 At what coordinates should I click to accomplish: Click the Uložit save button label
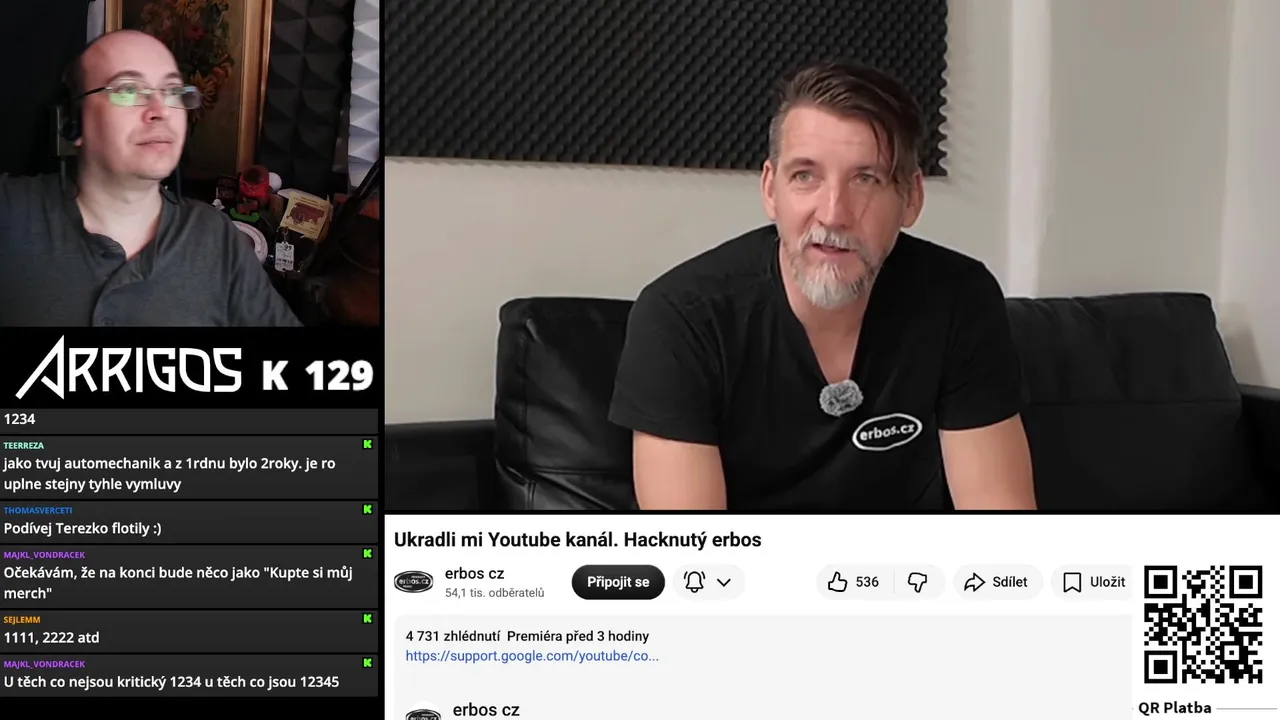tap(1108, 582)
